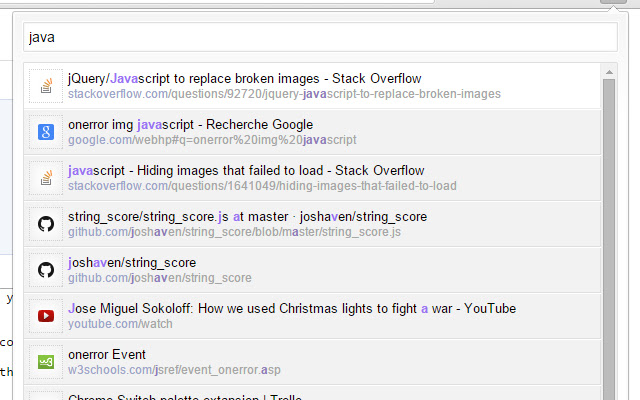The image size is (640, 400).
Task: Click URL github.com/joshaven/string_score
Action: pos(160,278)
